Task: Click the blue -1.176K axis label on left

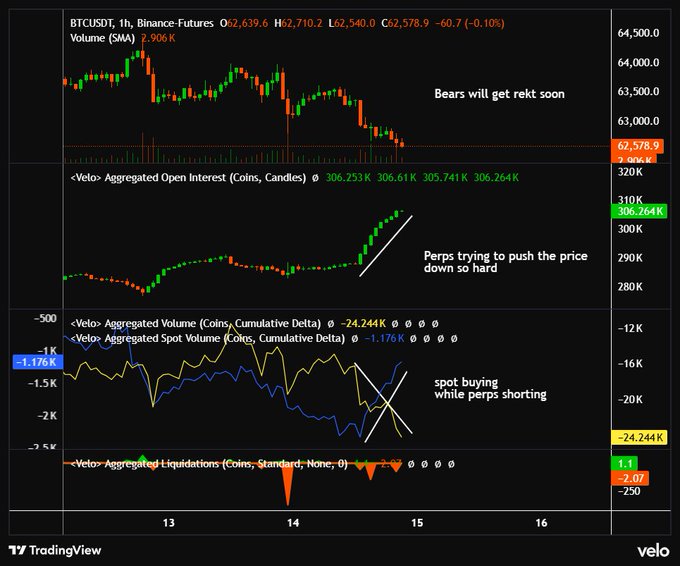Action: (38, 362)
